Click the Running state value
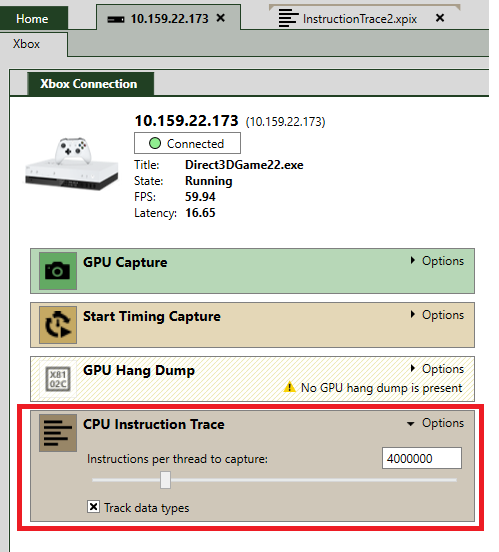This screenshot has height=552, width=499. pyautogui.click(x=209, y=181)
